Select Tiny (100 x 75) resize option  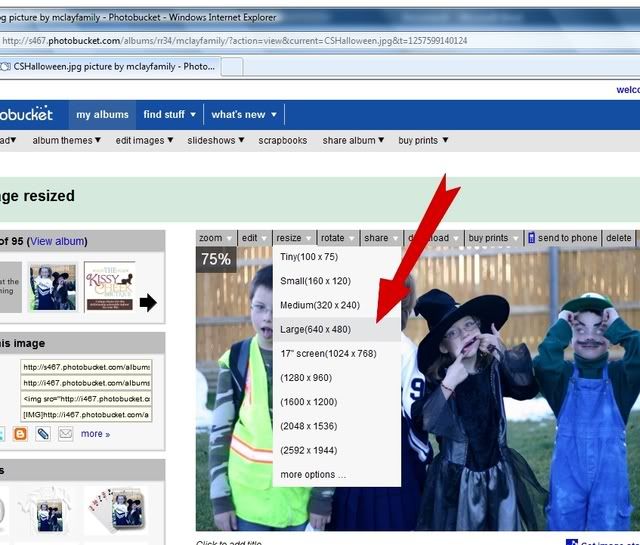(337, 257)
